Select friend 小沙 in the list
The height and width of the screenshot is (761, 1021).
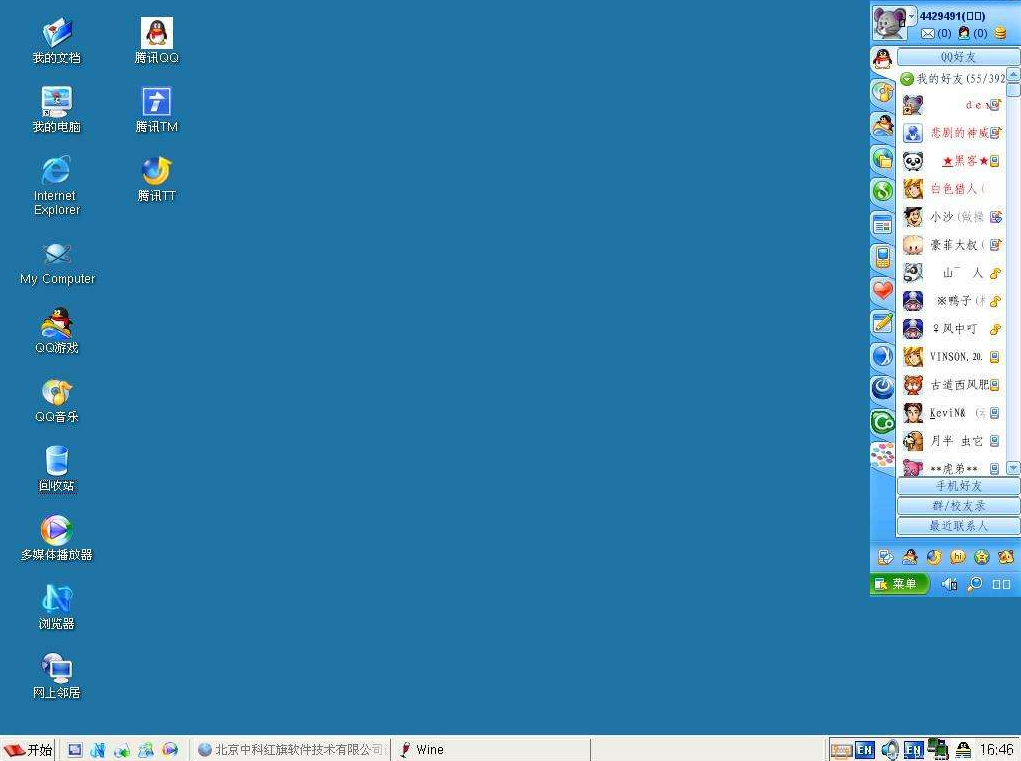pyautogui.click(x=952, y=217)
